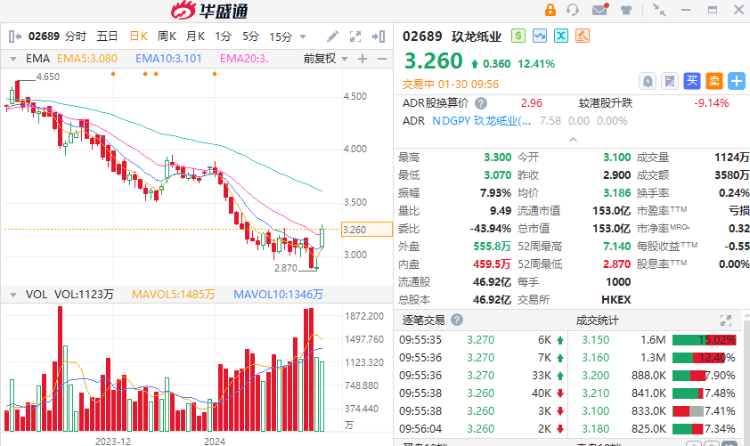The height and width of the screenshot is (446, 750).
Task: Open the stock note icon
Action: tap(670, 81)
